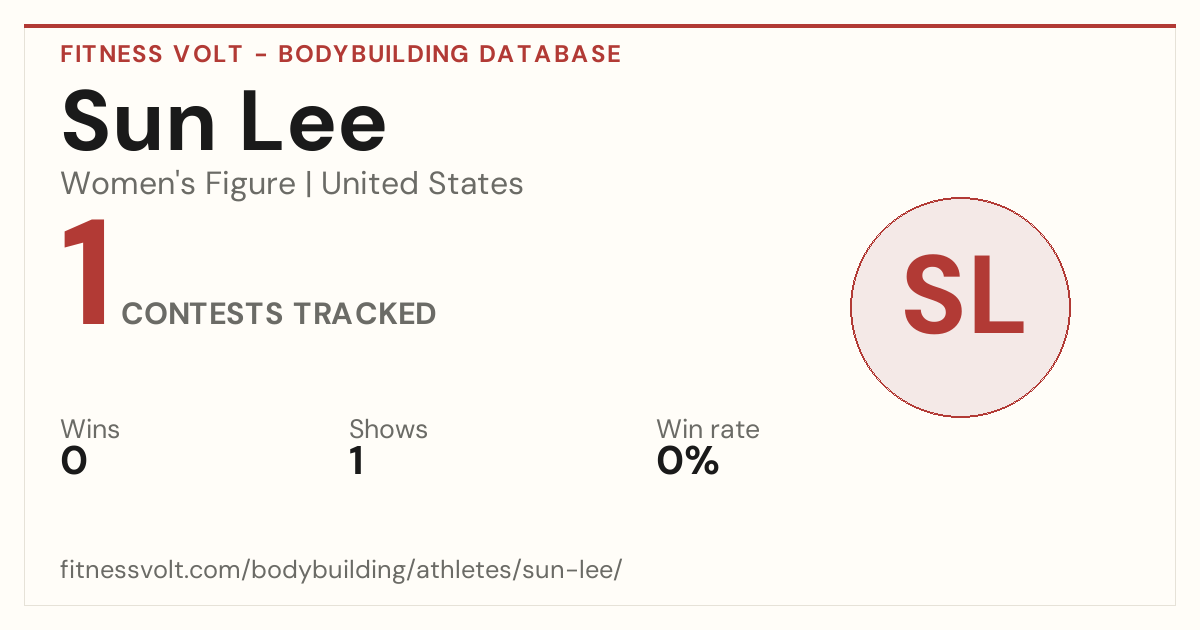Click the Win rate stat label
Viewport: 1200px width, 630px height.
708,429
